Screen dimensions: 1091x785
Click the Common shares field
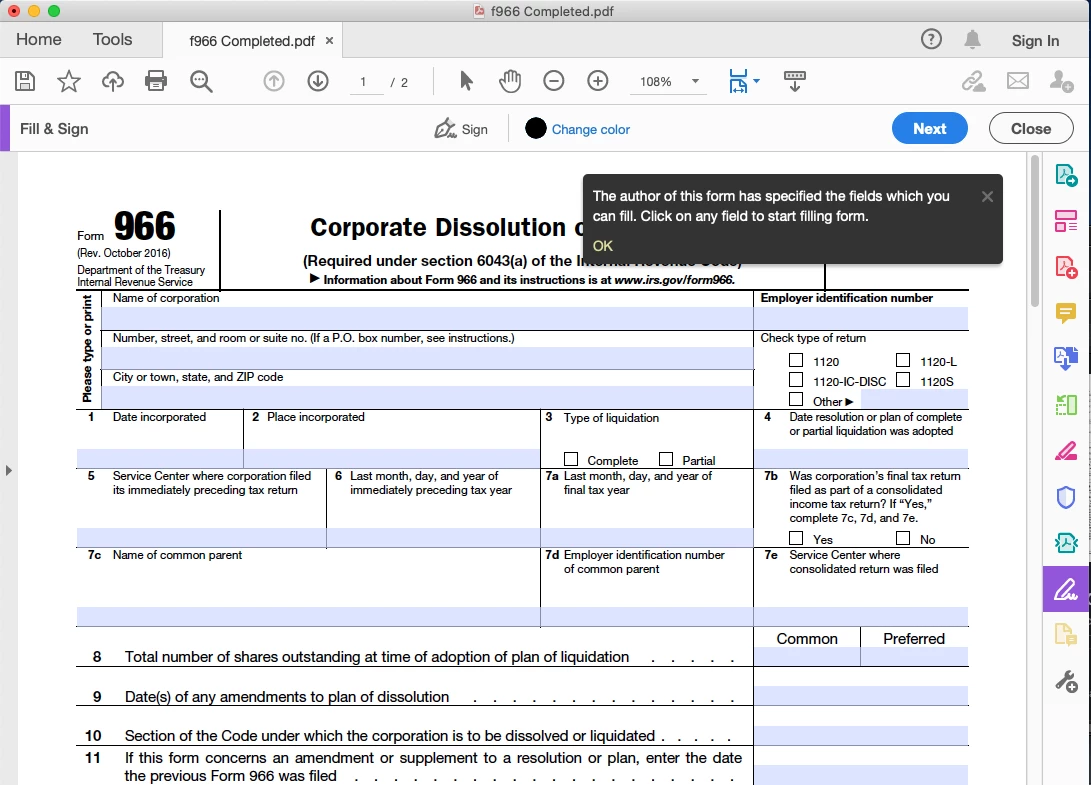tap(806, 656)
